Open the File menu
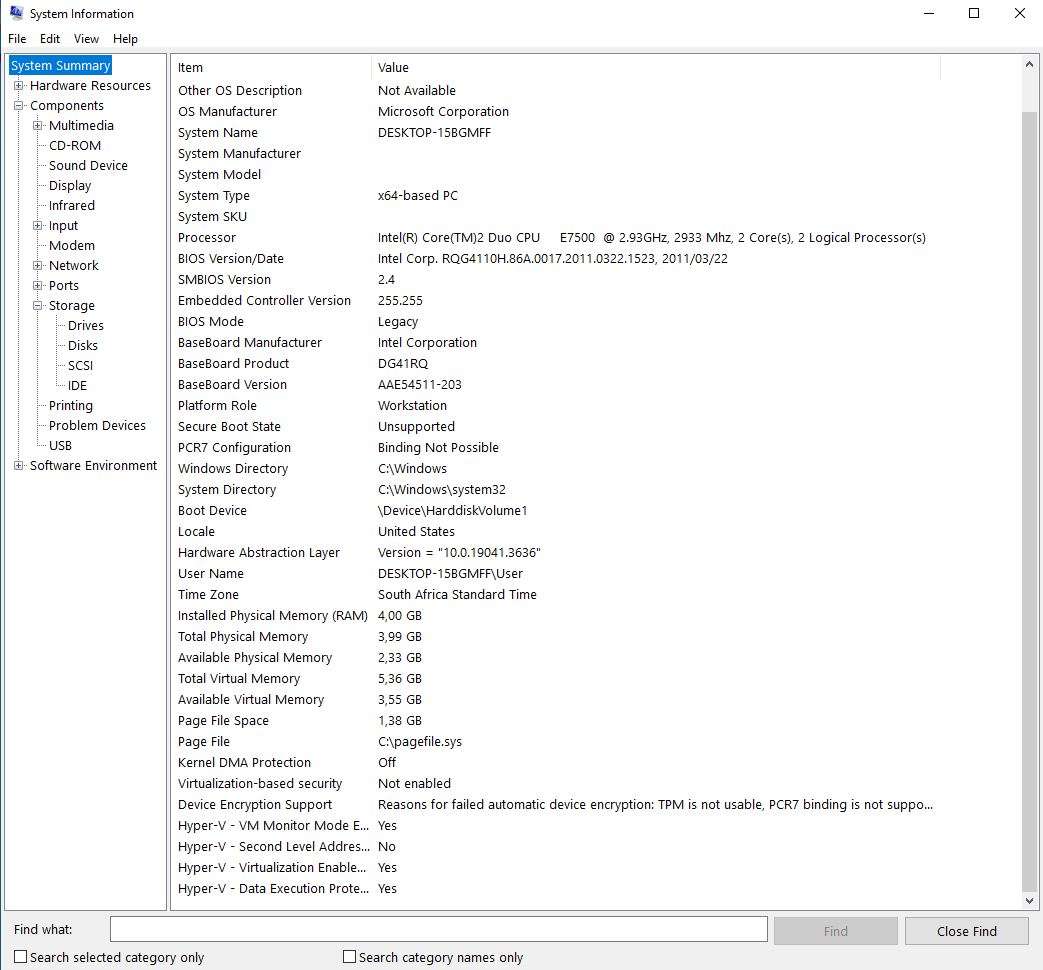1043x970 pixels. (16, 39)
